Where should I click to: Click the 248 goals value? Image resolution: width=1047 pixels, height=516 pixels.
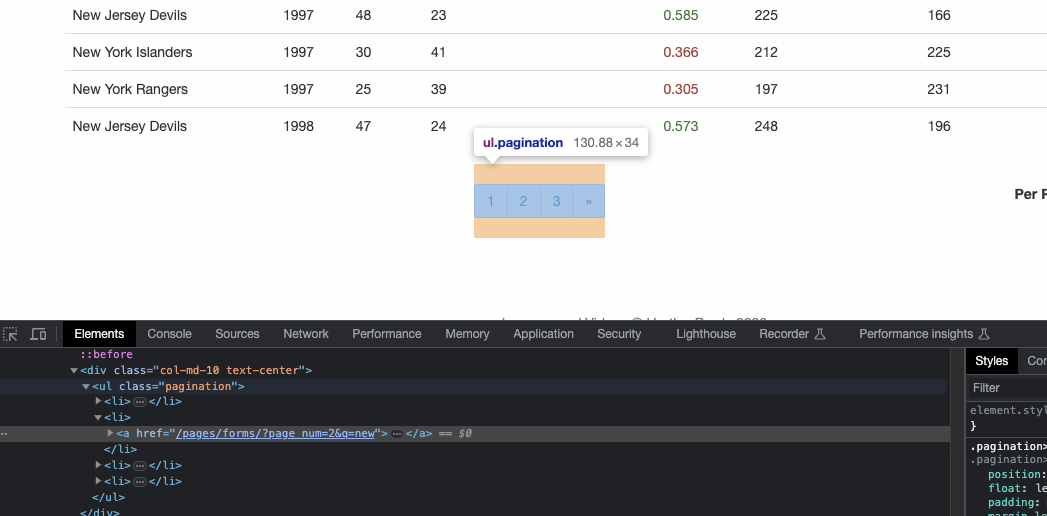(x=766, y=126)
